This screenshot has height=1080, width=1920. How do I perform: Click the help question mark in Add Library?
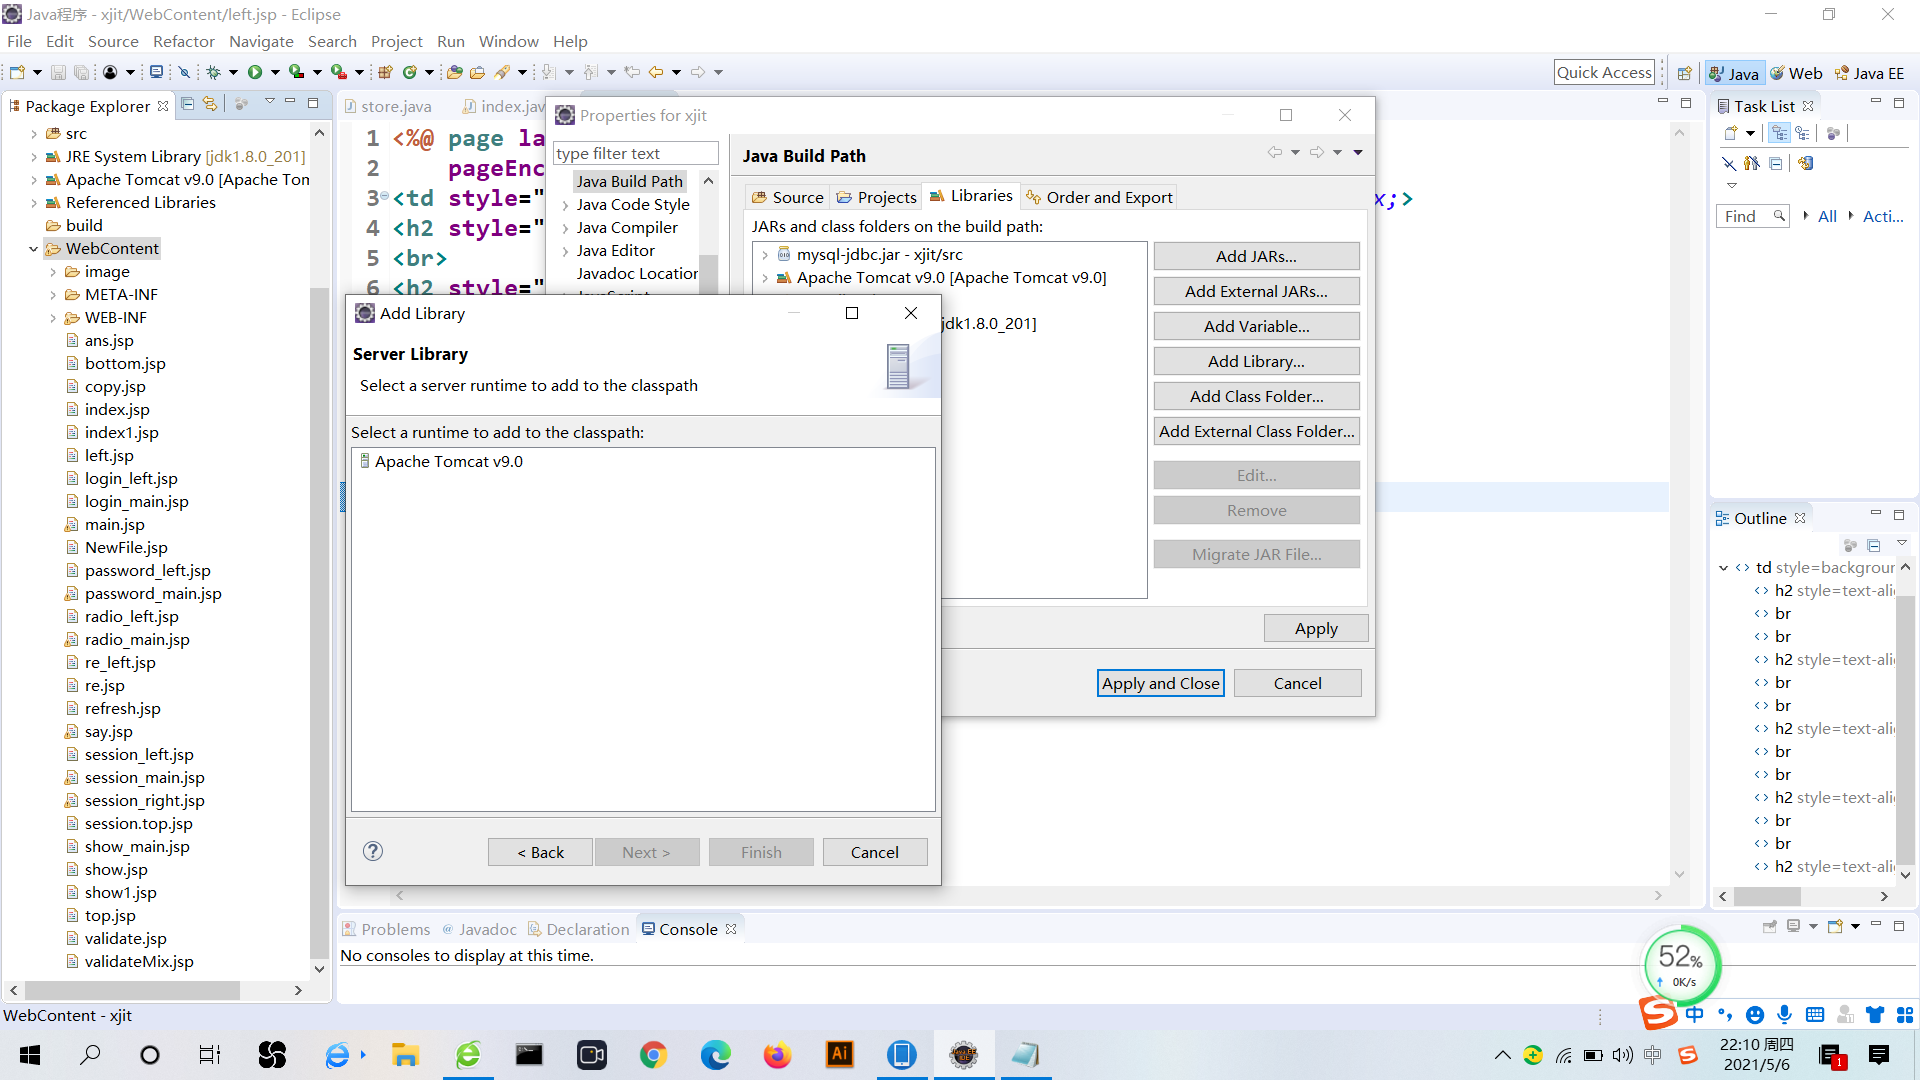[x=373, y=851]
